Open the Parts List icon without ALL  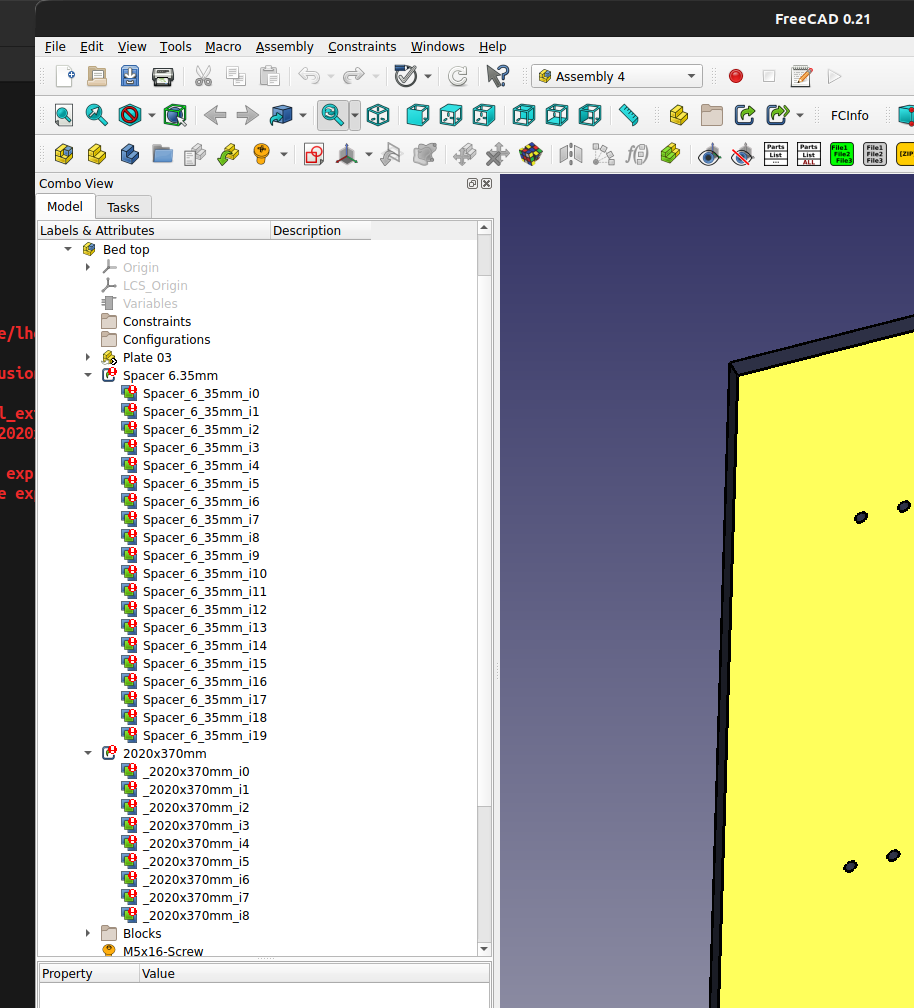[x=776, y=154]
